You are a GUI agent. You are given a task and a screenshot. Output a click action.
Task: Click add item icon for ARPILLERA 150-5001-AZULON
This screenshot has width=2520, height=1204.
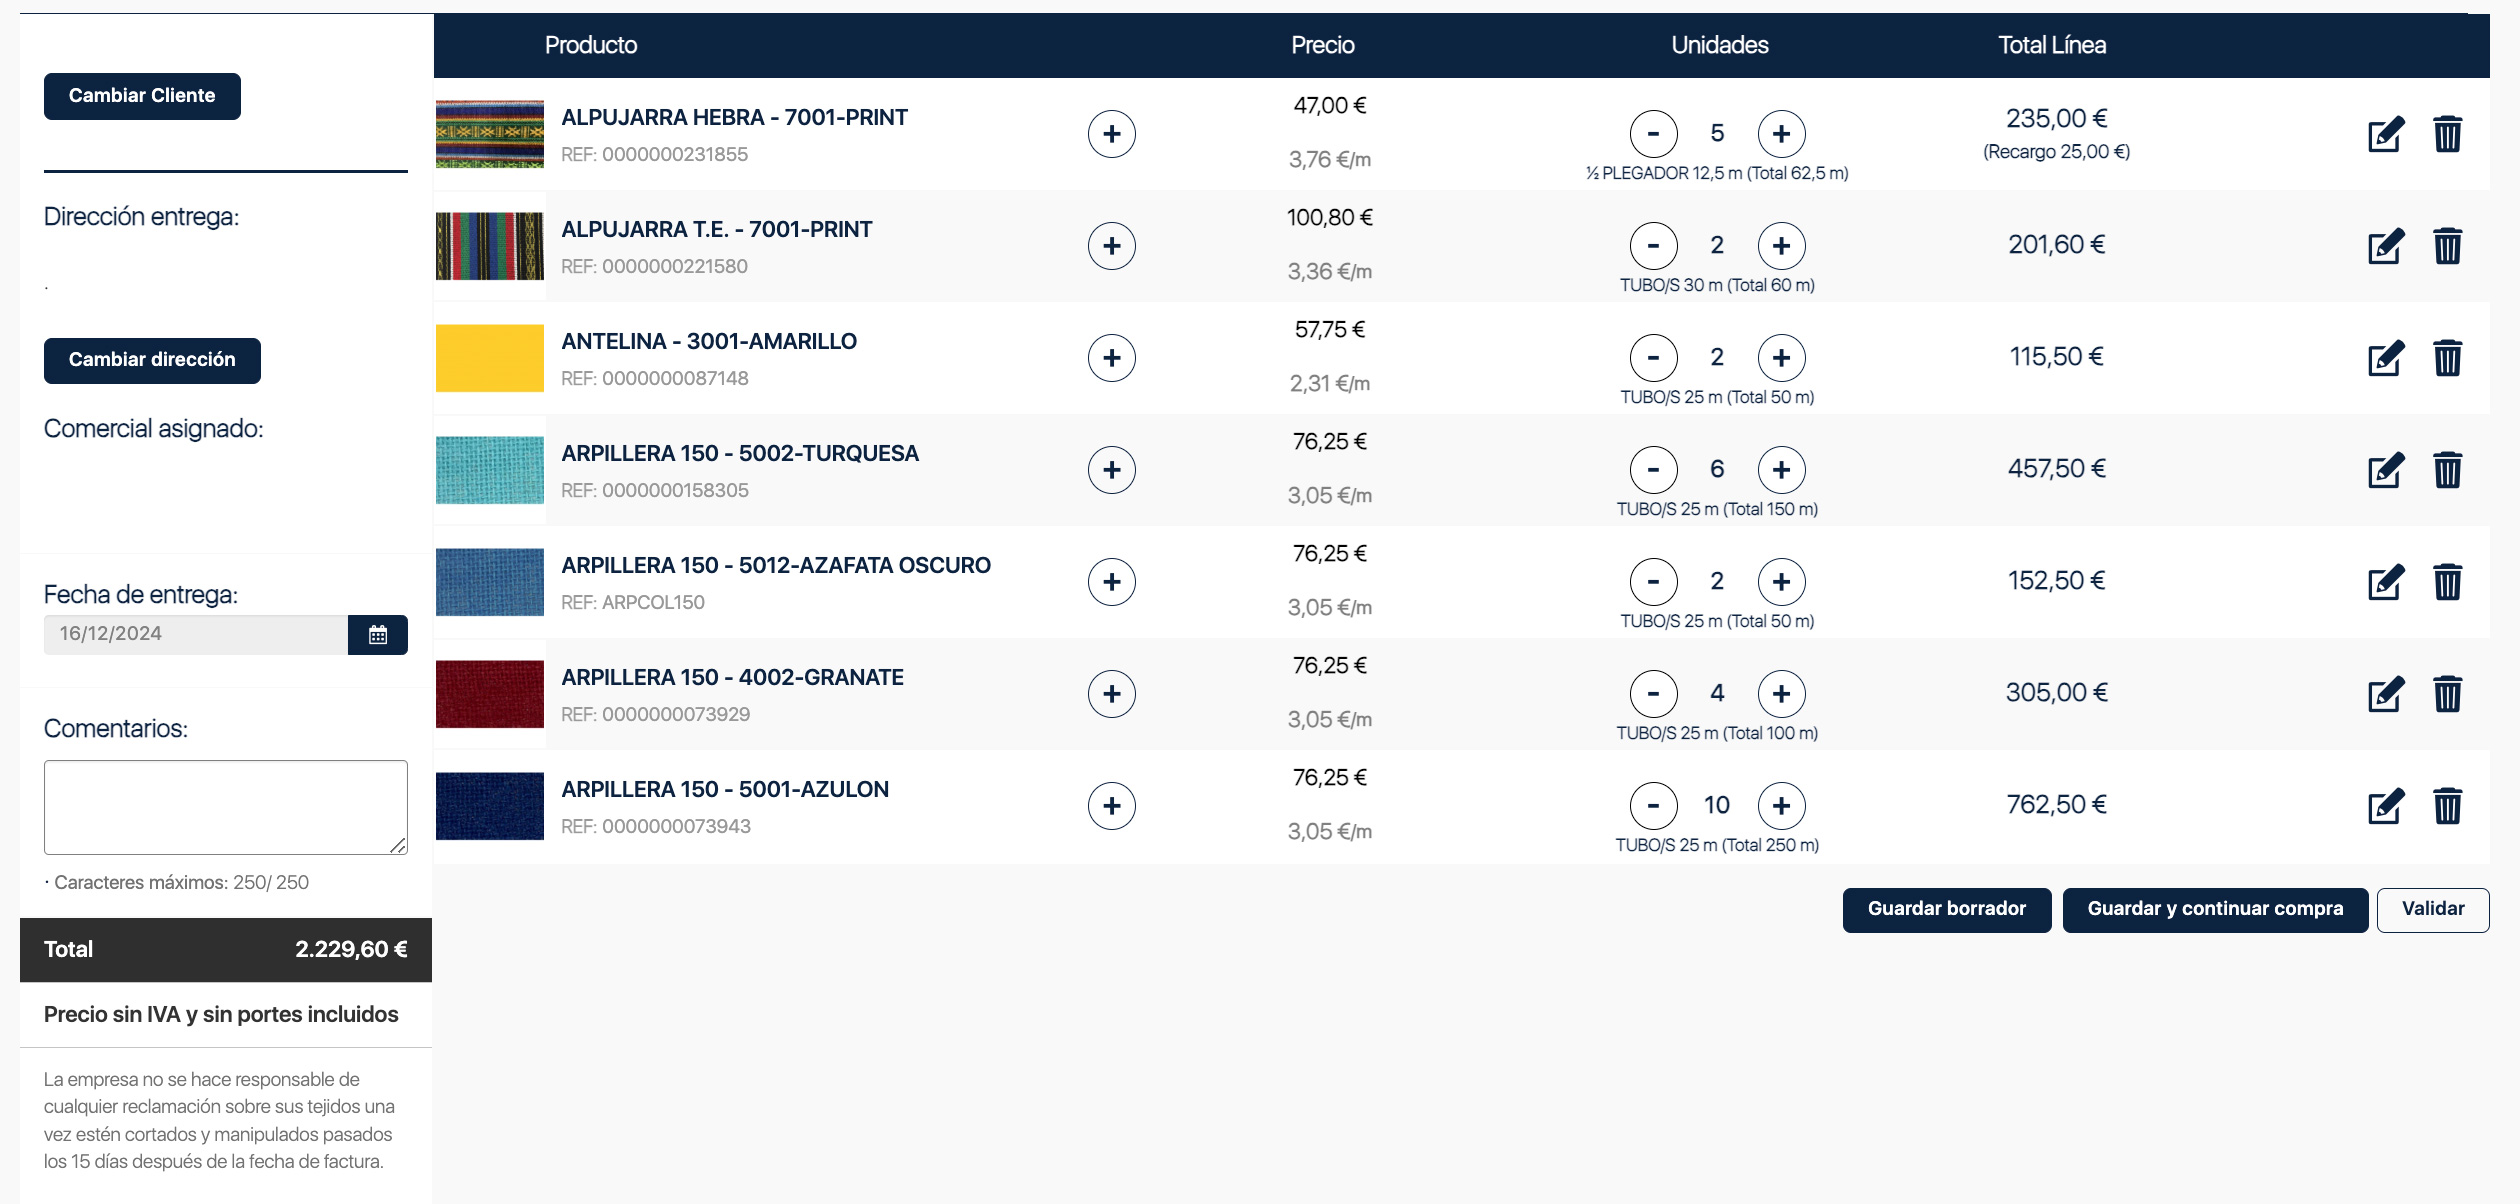[x=1112, y=805]
